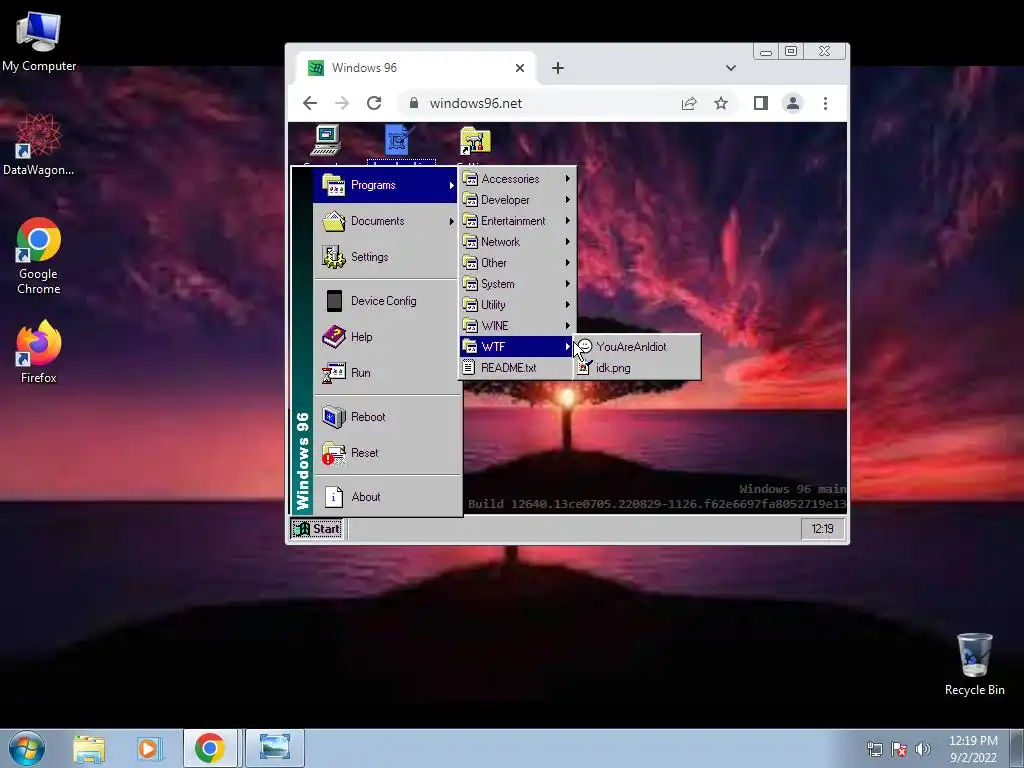Click the Windows 7 Start orb

pyautogui.click(x=27, y=748)
